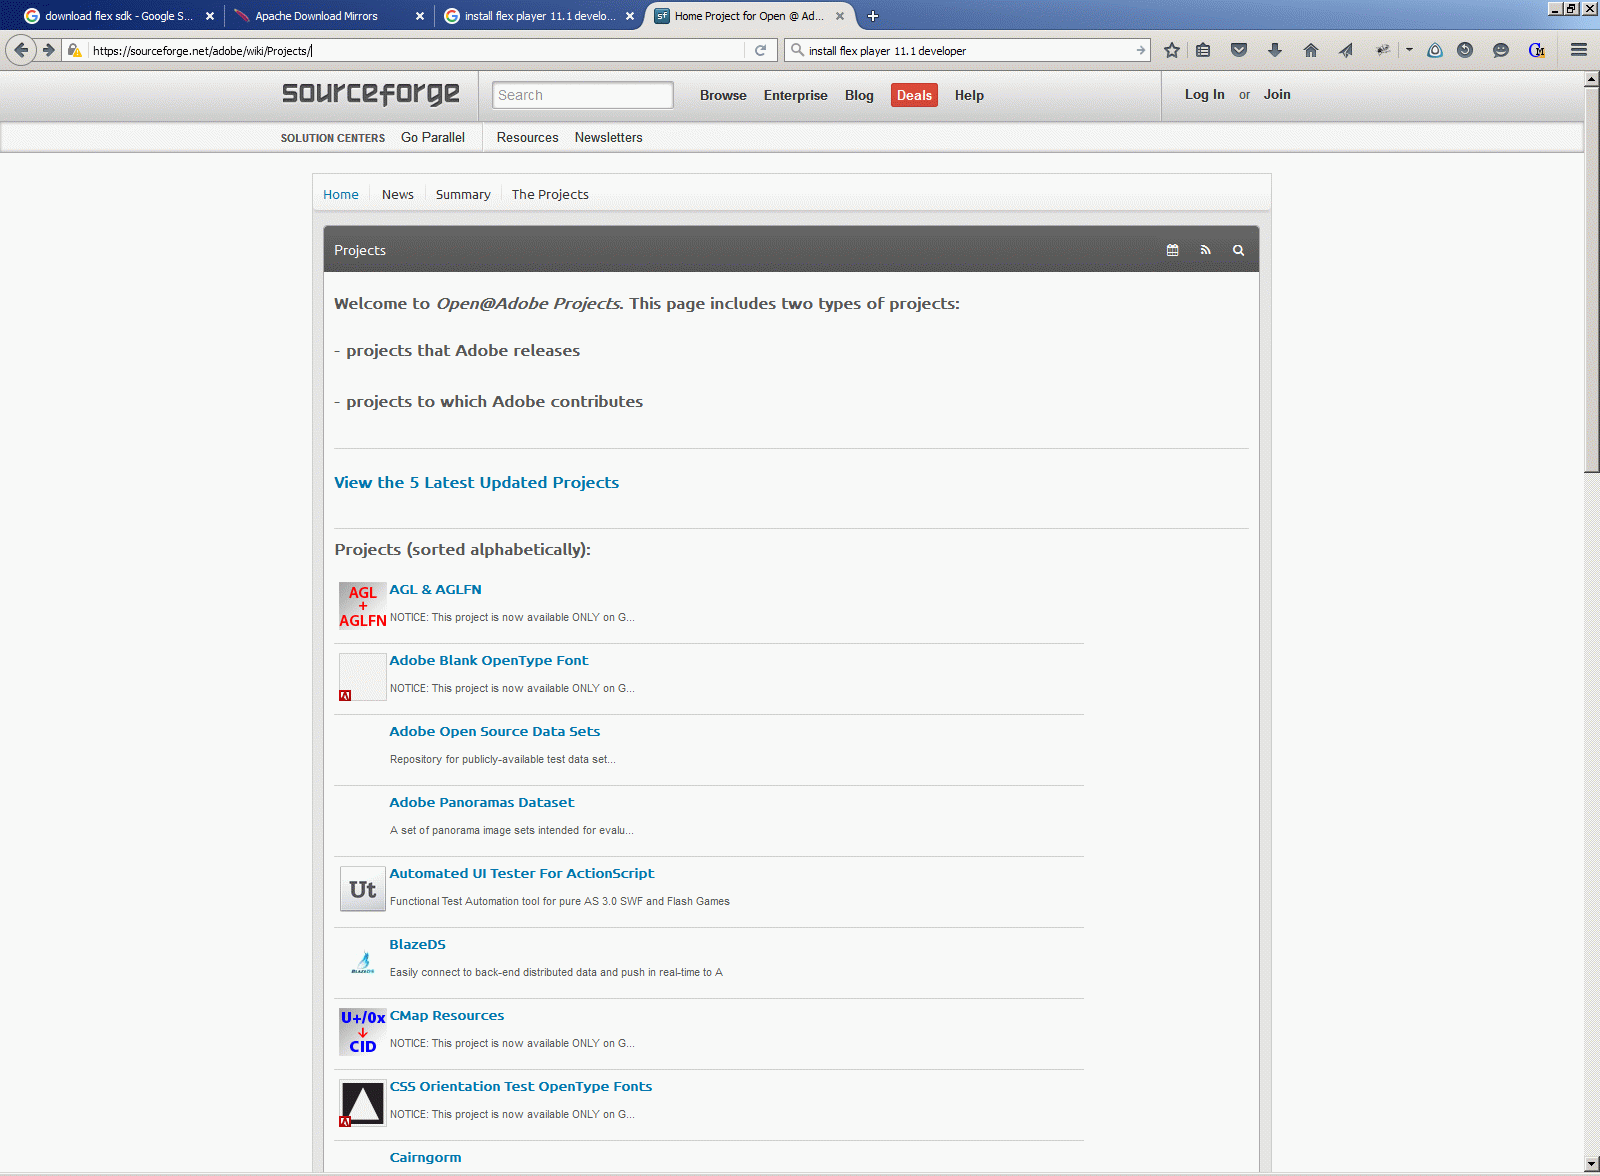Focus the SourceForge Search field
Screen dimensions: 1600x1176
point(583,95)
